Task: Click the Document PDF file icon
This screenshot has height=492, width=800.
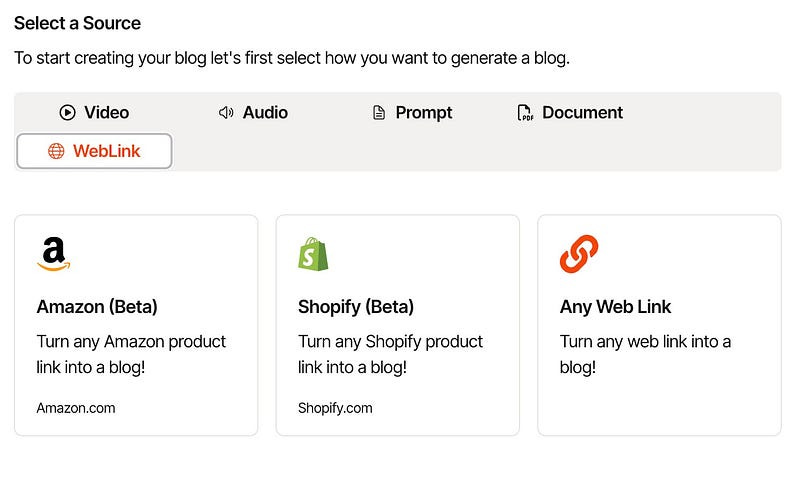Action: tap(525, 112)
